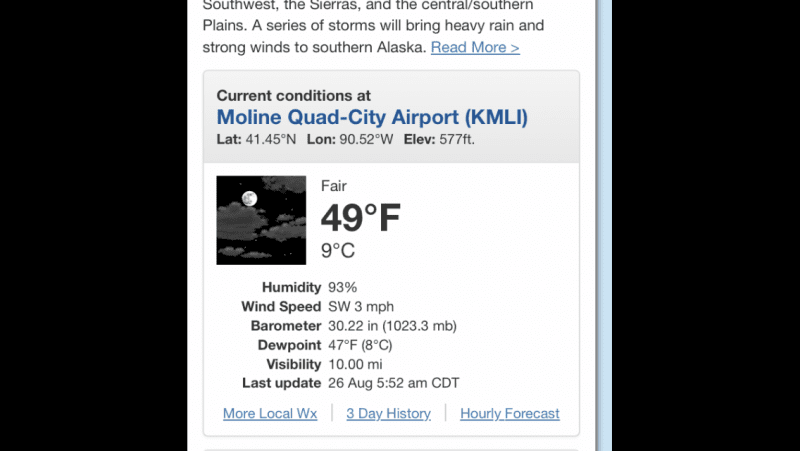Click the Visibility 10.00 mi value

355,364
